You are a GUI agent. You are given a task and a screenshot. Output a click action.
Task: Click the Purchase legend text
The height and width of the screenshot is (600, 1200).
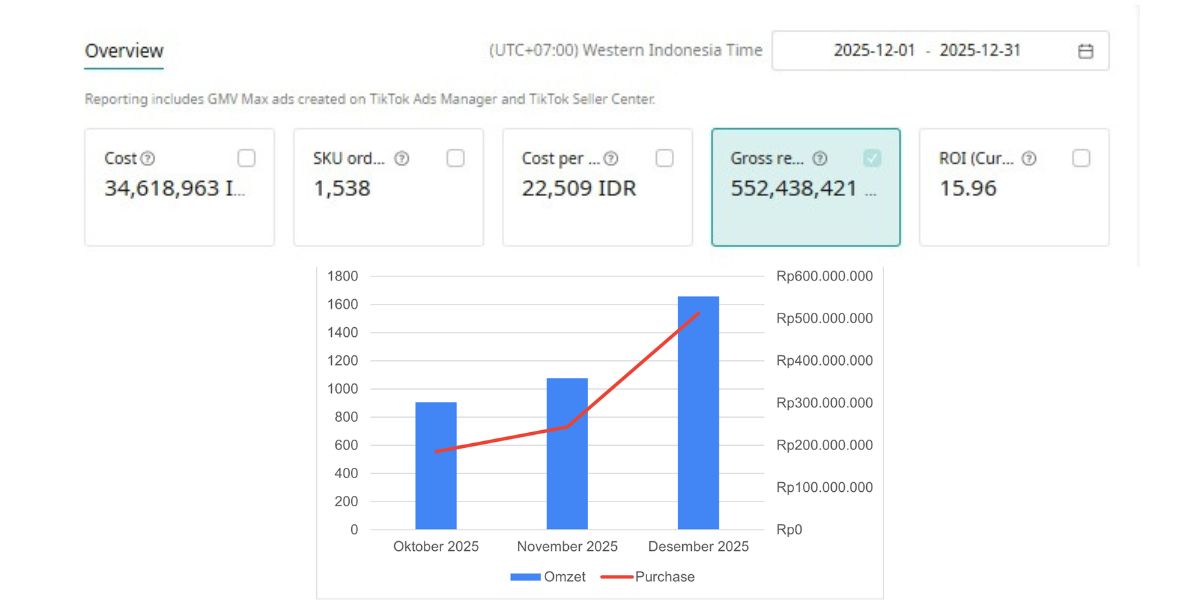pyautogui.click(x=665, y=577)
